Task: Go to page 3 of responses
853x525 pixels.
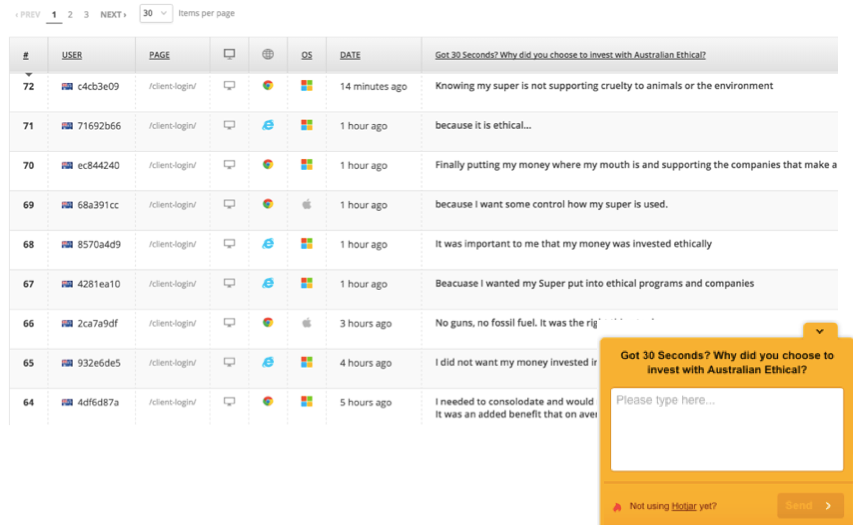Action: pos(86,15)
